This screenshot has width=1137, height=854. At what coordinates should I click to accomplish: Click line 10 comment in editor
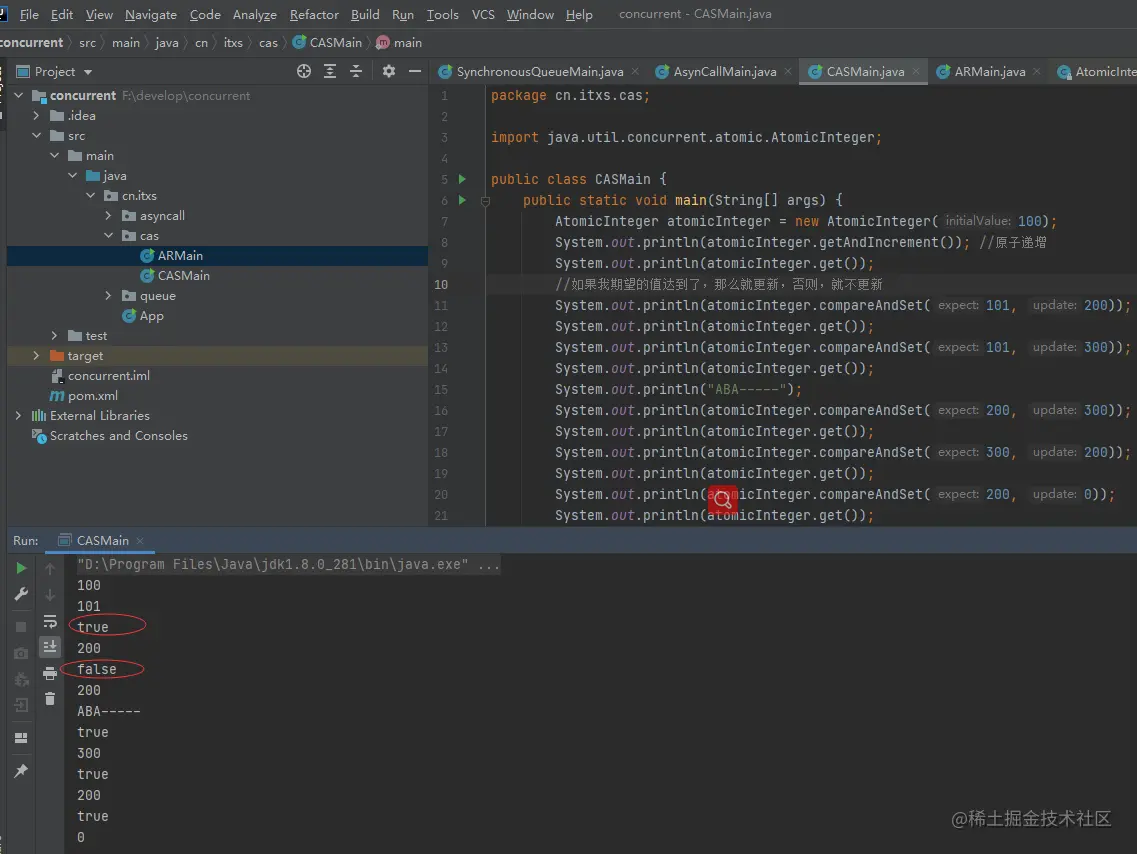pyautogui.click(x=719, y=284)
